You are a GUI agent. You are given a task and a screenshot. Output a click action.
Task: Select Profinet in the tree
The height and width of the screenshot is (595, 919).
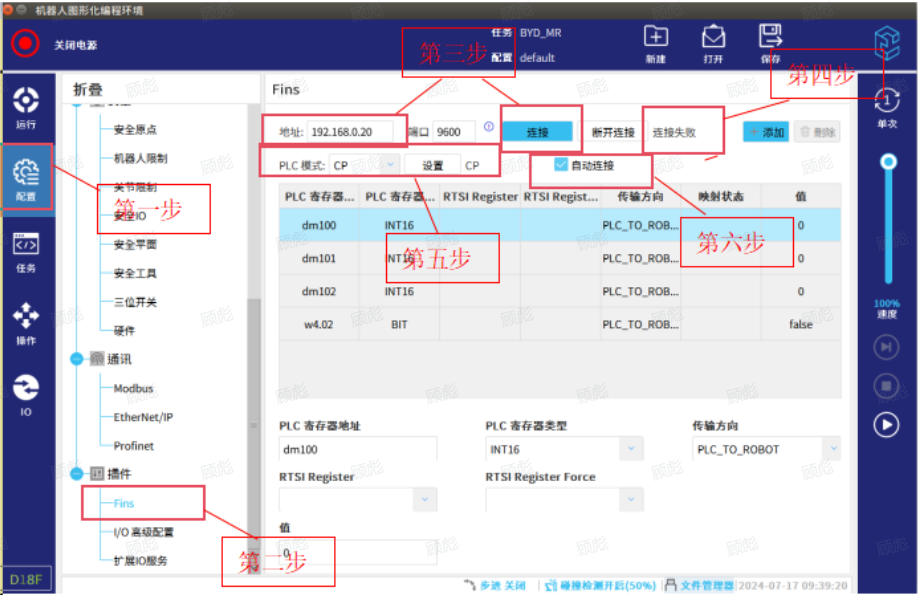click(x=133, y=446)
